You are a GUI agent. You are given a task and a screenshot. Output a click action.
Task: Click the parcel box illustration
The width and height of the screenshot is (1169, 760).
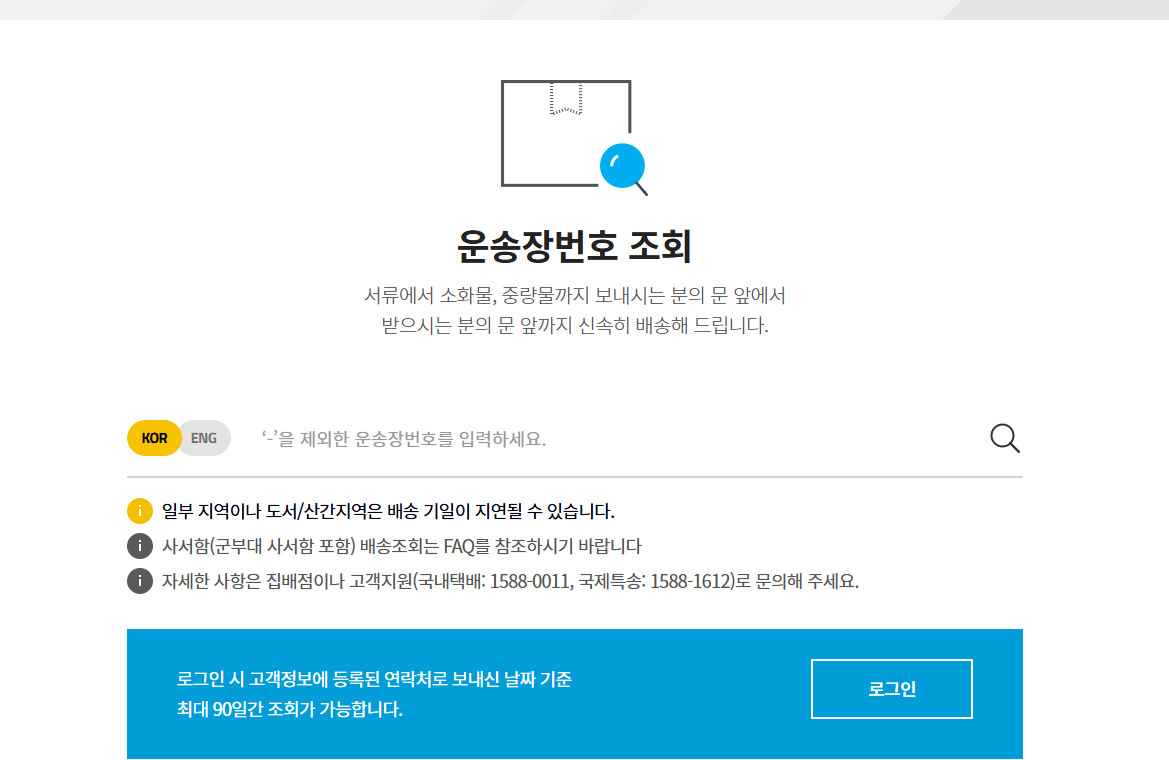574,137
